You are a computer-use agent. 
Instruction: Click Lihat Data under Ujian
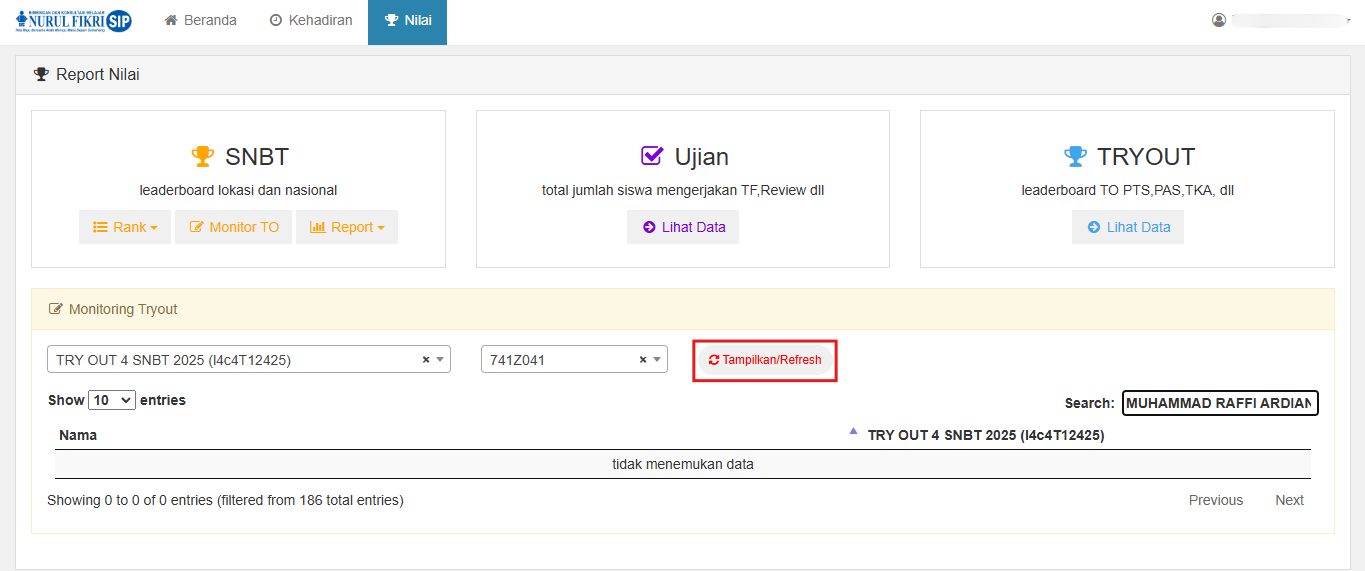(x=683, y=227)
